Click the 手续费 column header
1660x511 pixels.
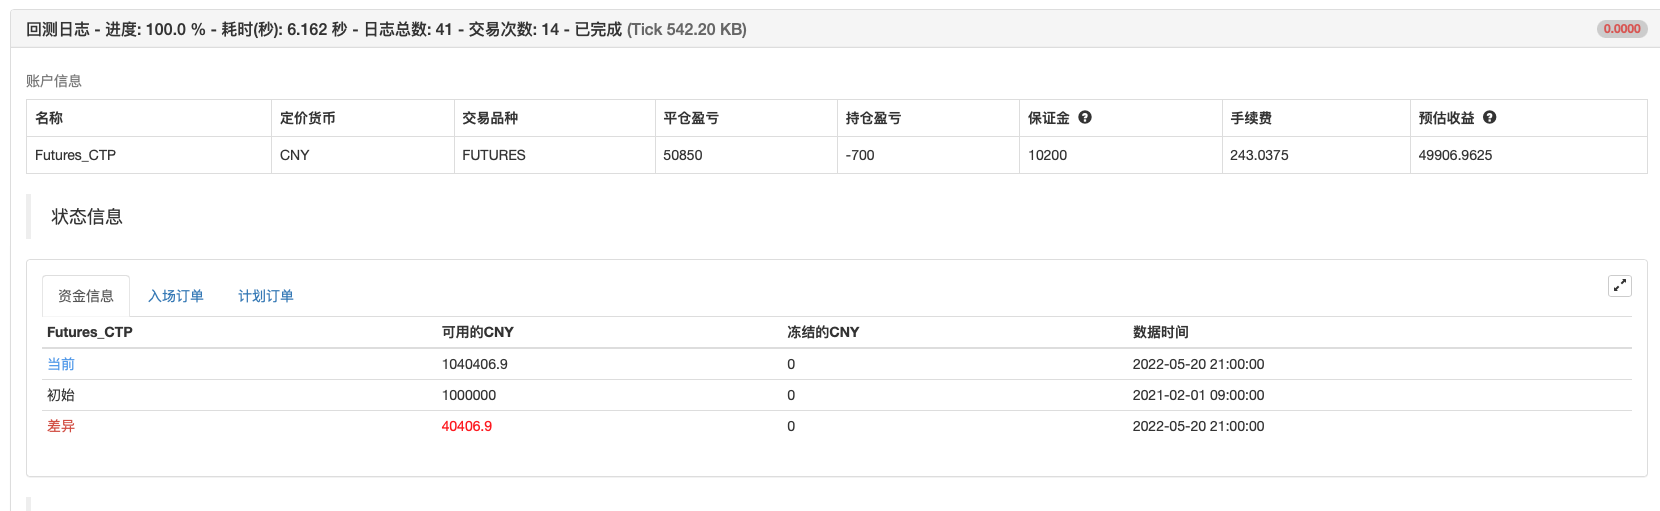click(1251, 118)
